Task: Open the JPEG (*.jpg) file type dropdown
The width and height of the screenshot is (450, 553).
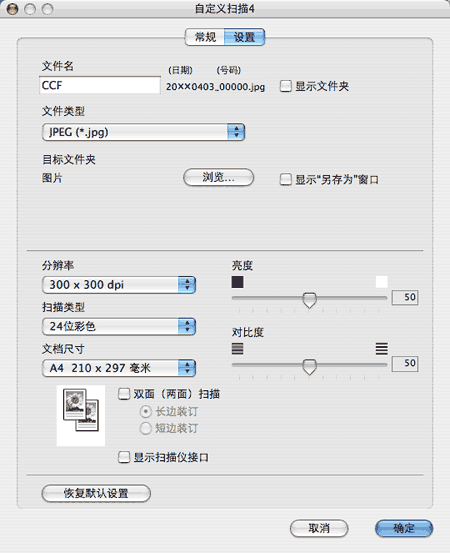Action: [x=143, y=132]
